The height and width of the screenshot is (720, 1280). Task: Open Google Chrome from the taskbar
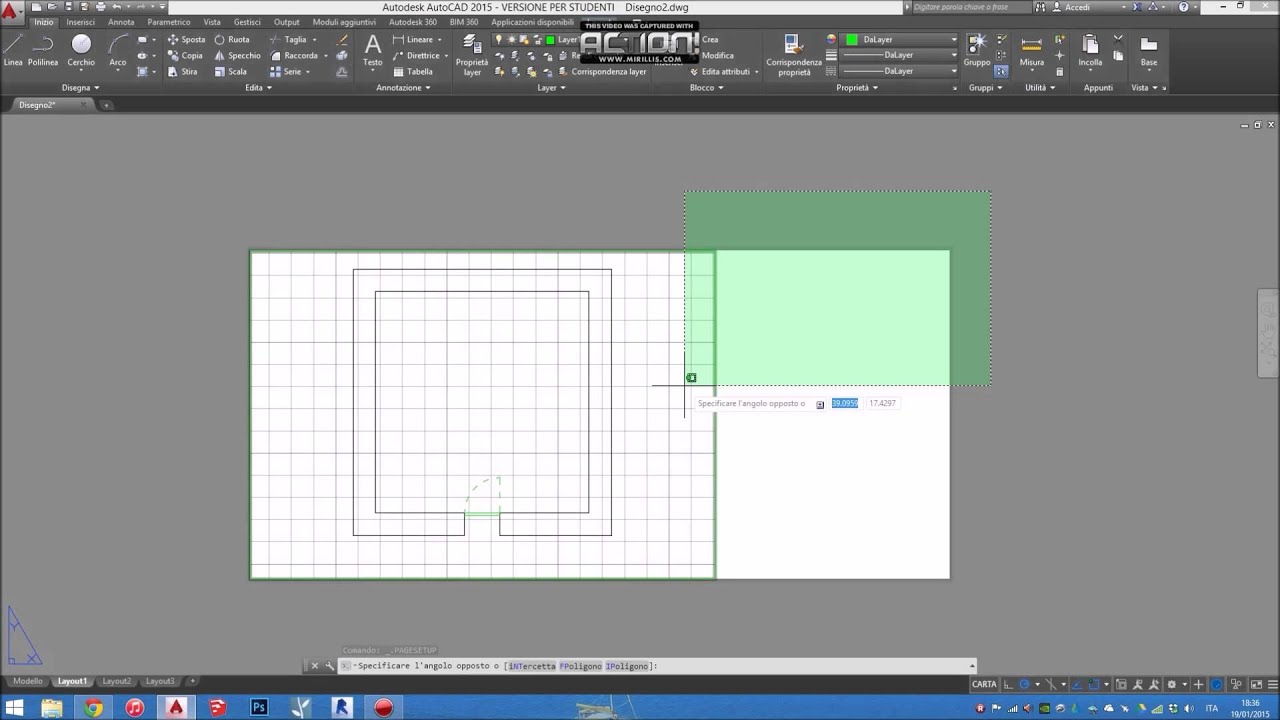point(93,707)
